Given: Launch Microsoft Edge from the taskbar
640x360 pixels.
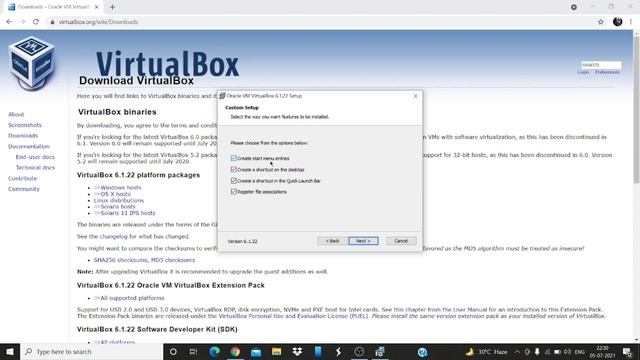Looking at the screenshot, I should 215,351.
